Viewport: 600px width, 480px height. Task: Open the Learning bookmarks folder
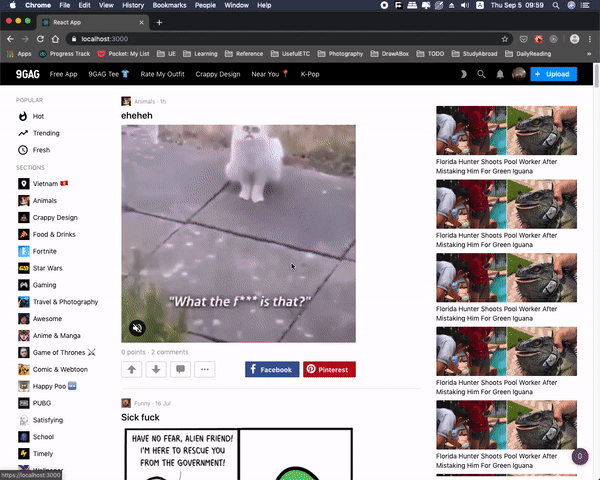pos(200,54)
